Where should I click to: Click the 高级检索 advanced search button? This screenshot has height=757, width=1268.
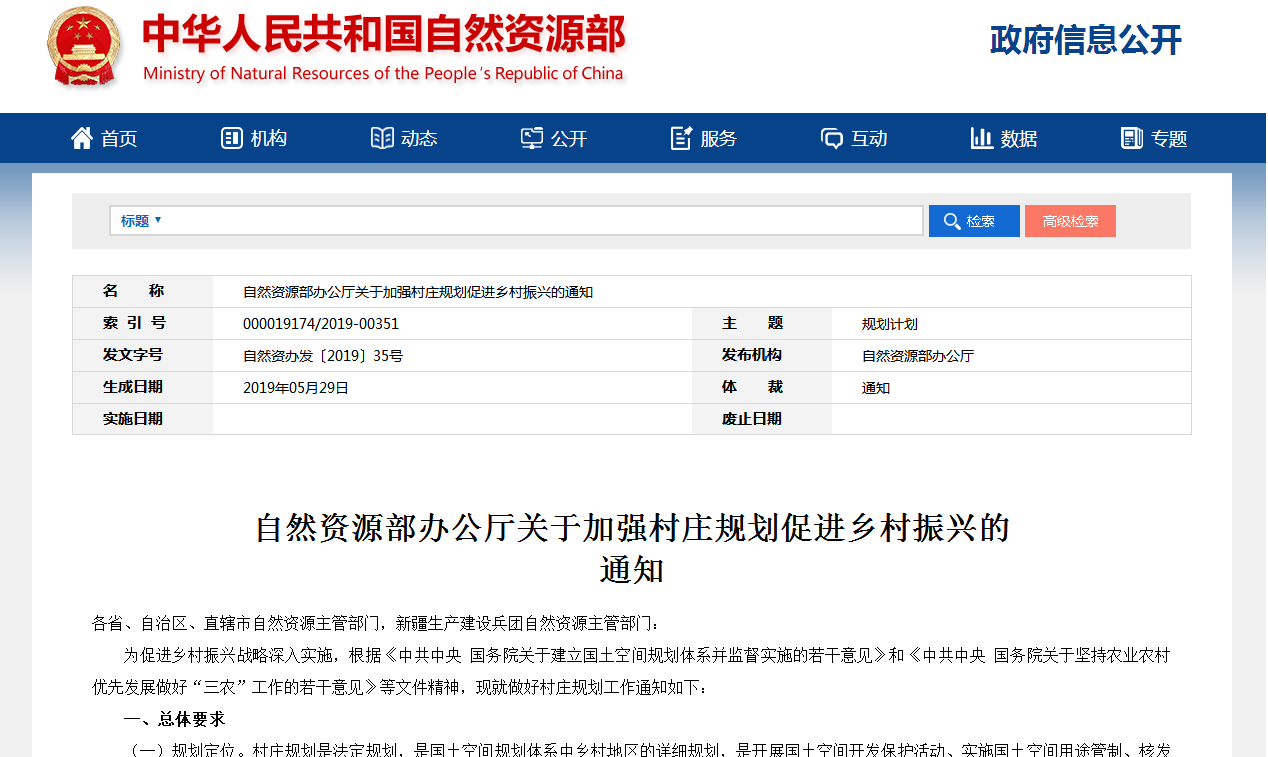1070,221
